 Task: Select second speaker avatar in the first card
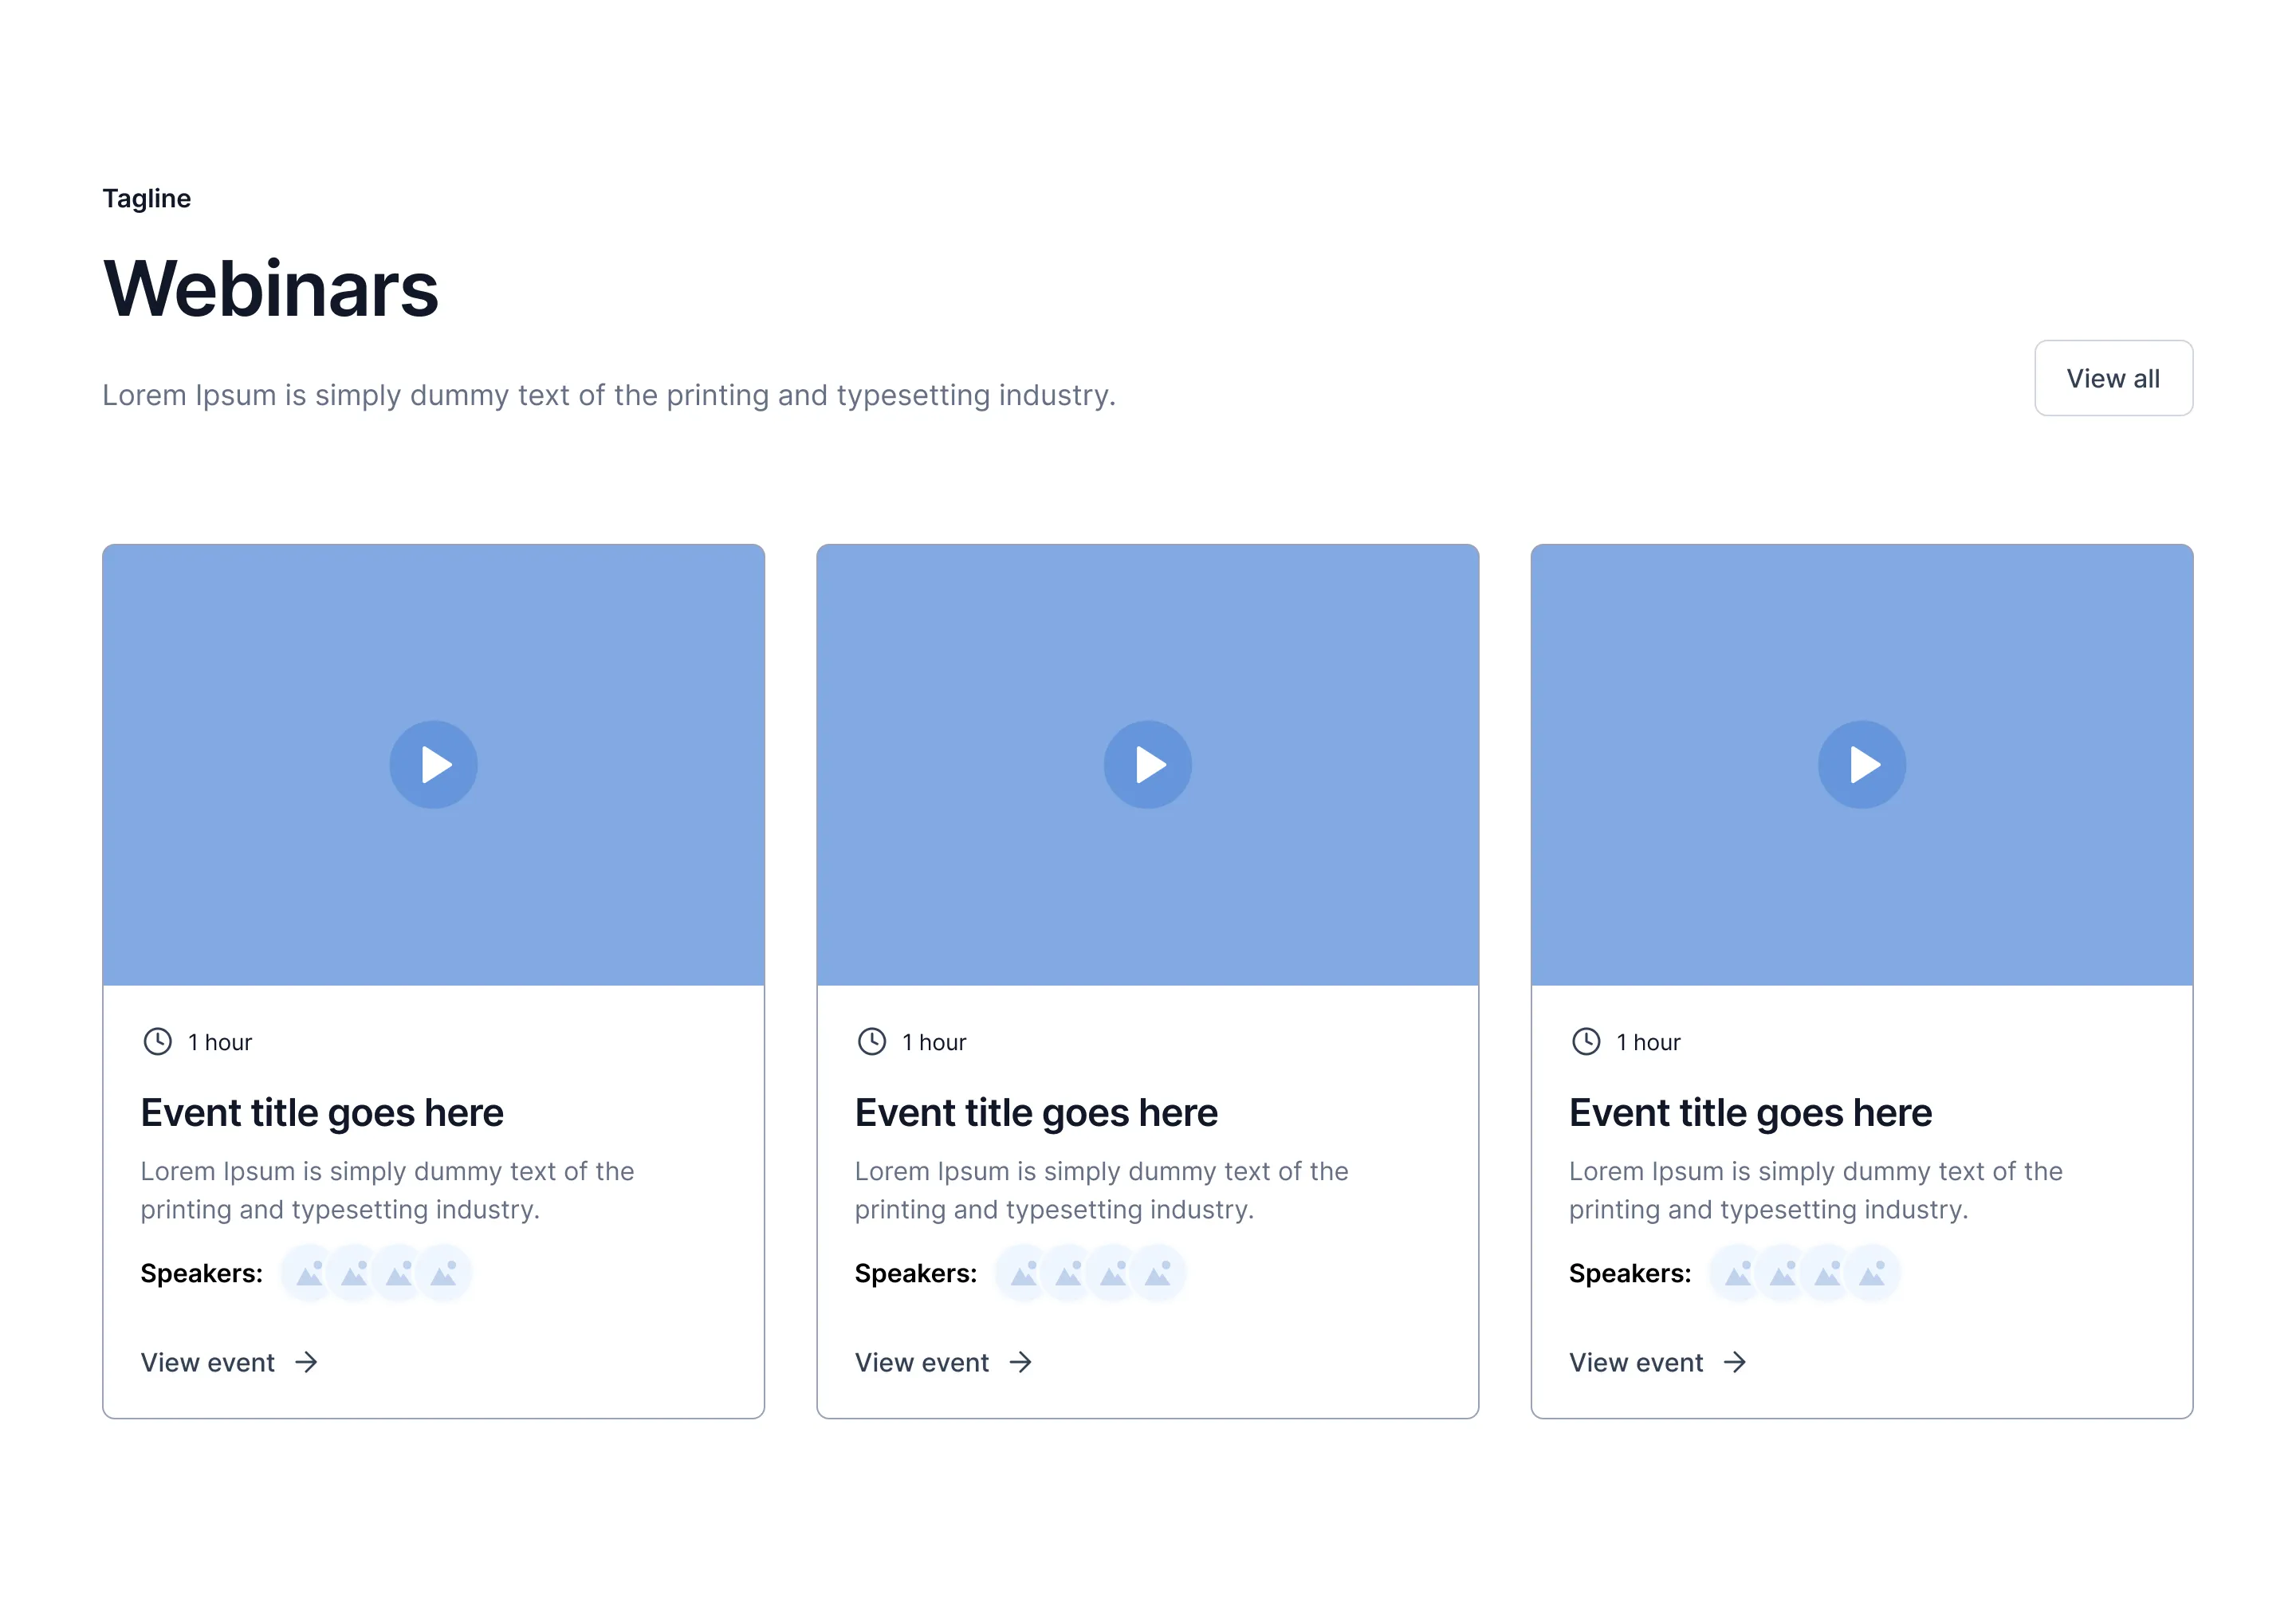pyautogui.click(x=354, y=1273)
